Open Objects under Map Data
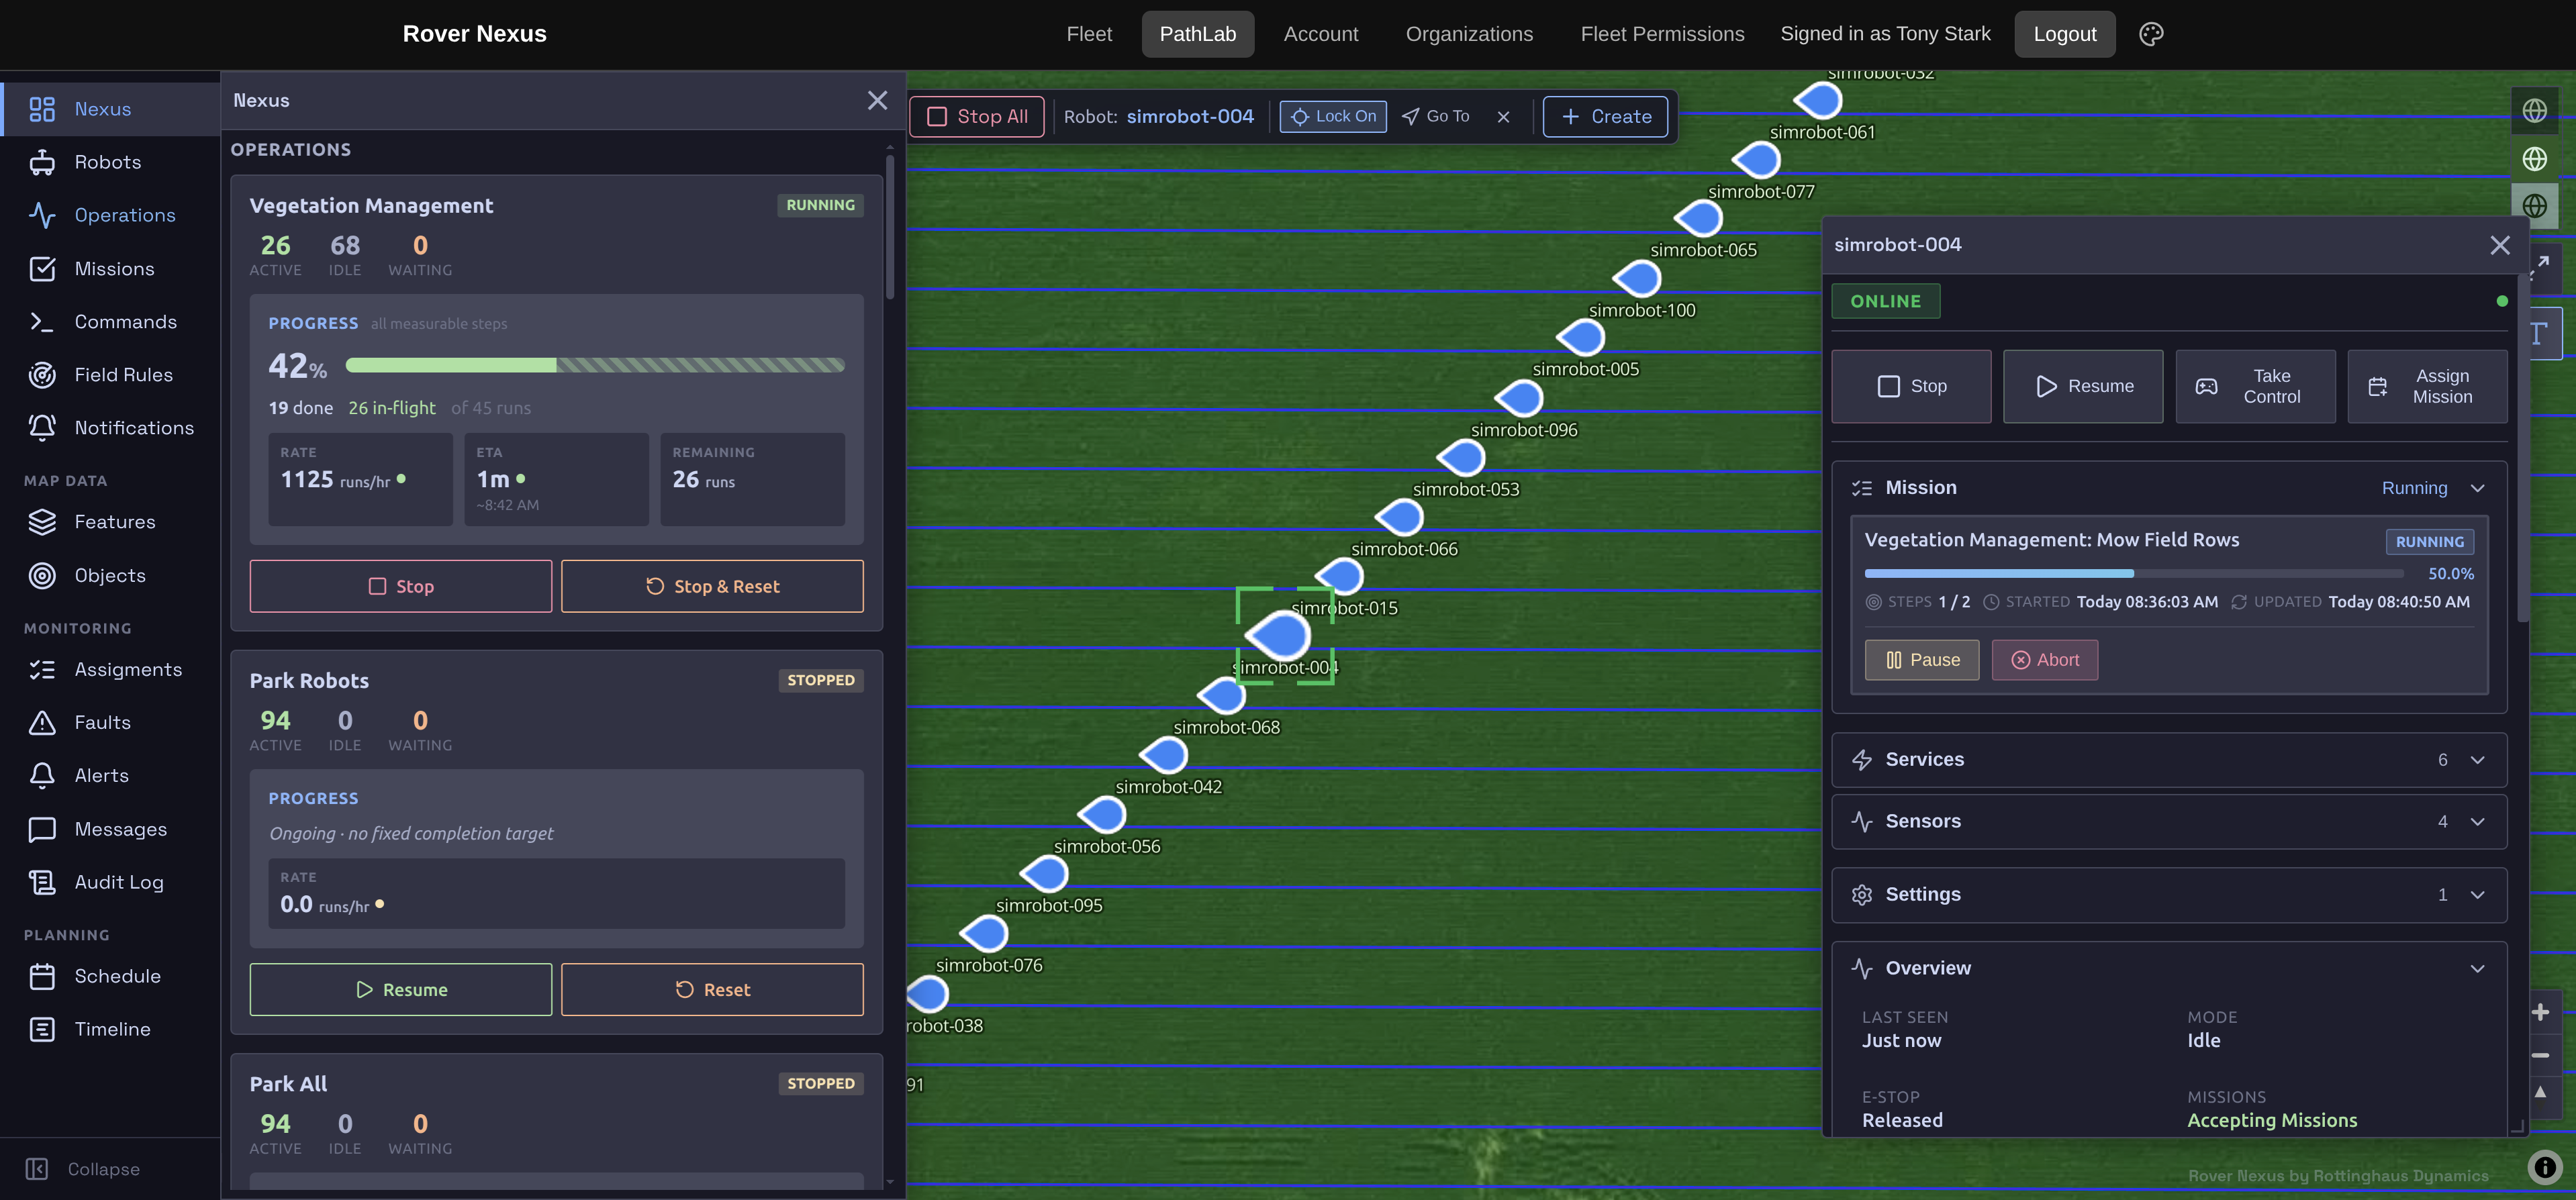 click(x=110, y=575)
